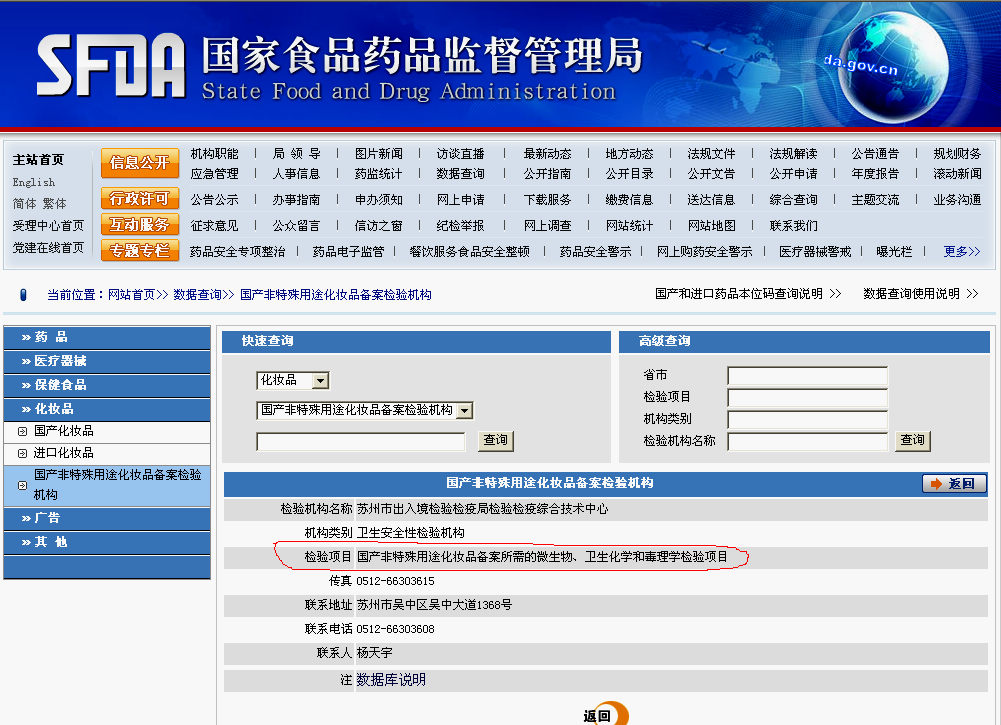Viewport: 1001px width, 725px height.
Task: Go to 主站首页
Action: pos(38,160)
